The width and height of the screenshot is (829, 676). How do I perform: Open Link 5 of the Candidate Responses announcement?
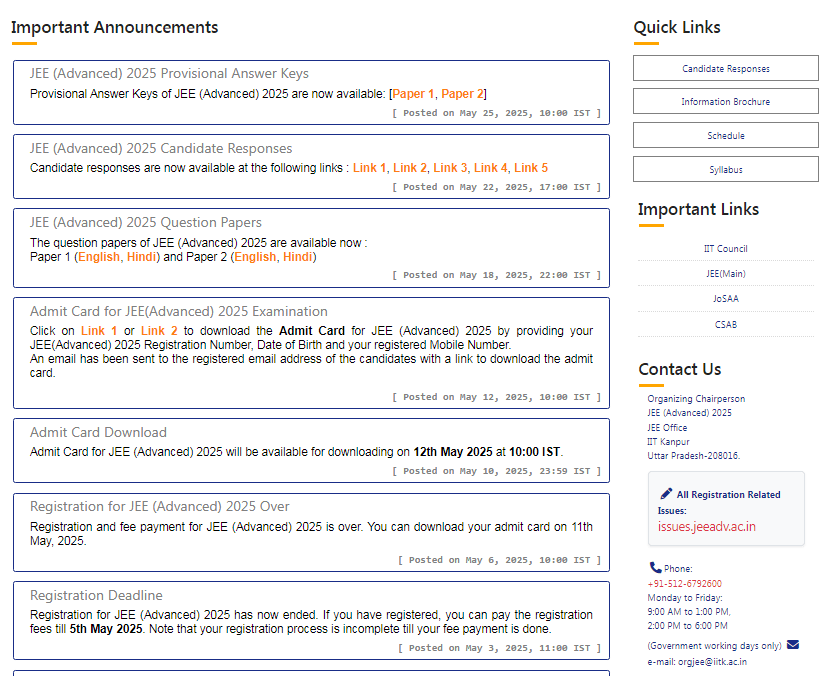(x=531, y=168)
